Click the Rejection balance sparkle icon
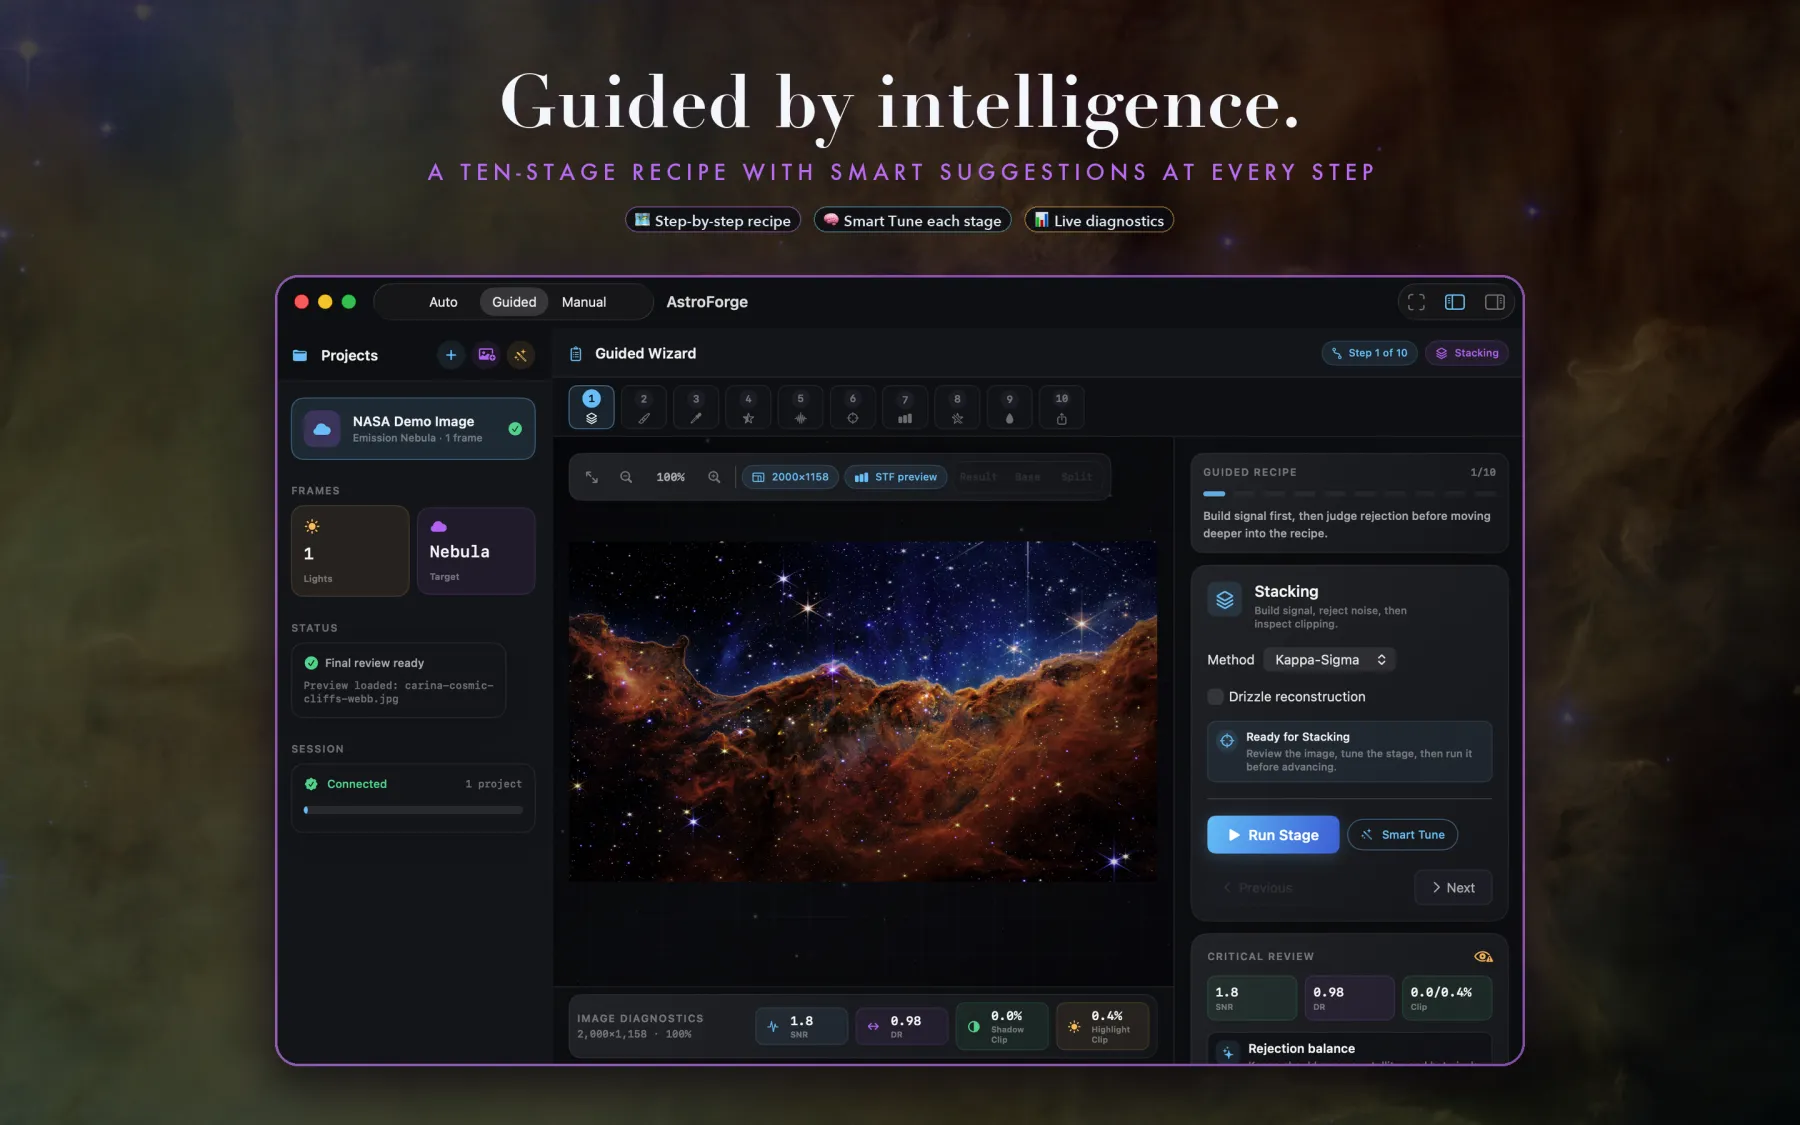 point(1228,1052)
